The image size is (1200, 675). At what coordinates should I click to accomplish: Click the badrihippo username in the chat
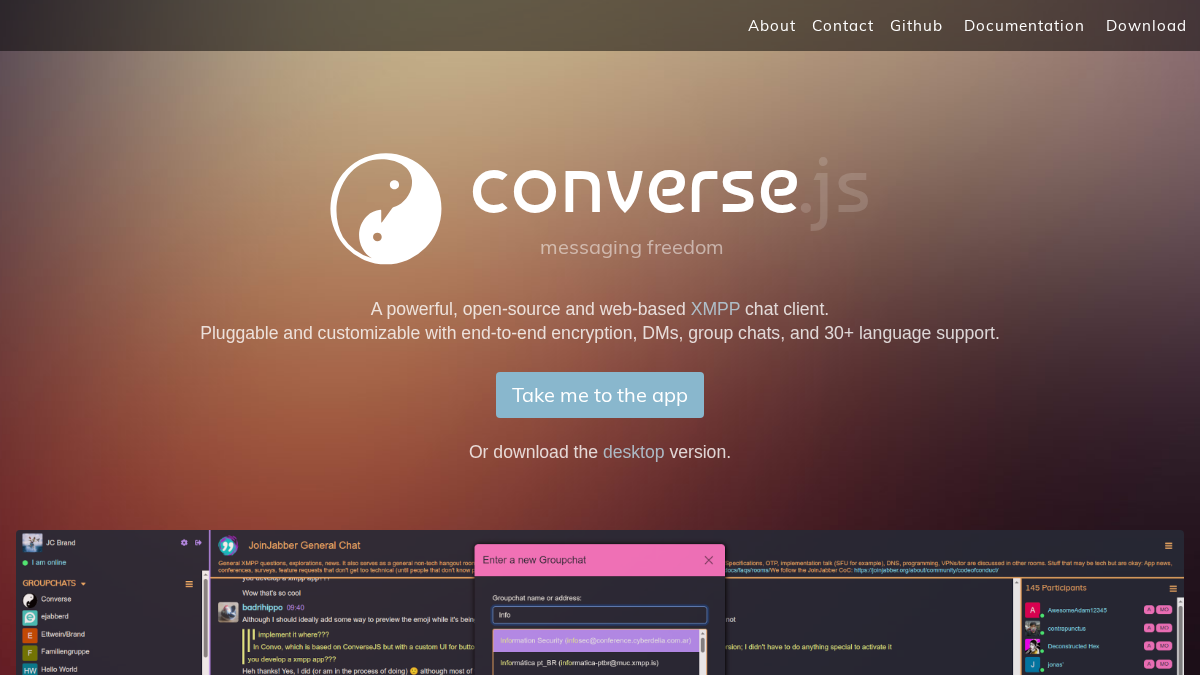pyautogui.click(x=262, y=607)
